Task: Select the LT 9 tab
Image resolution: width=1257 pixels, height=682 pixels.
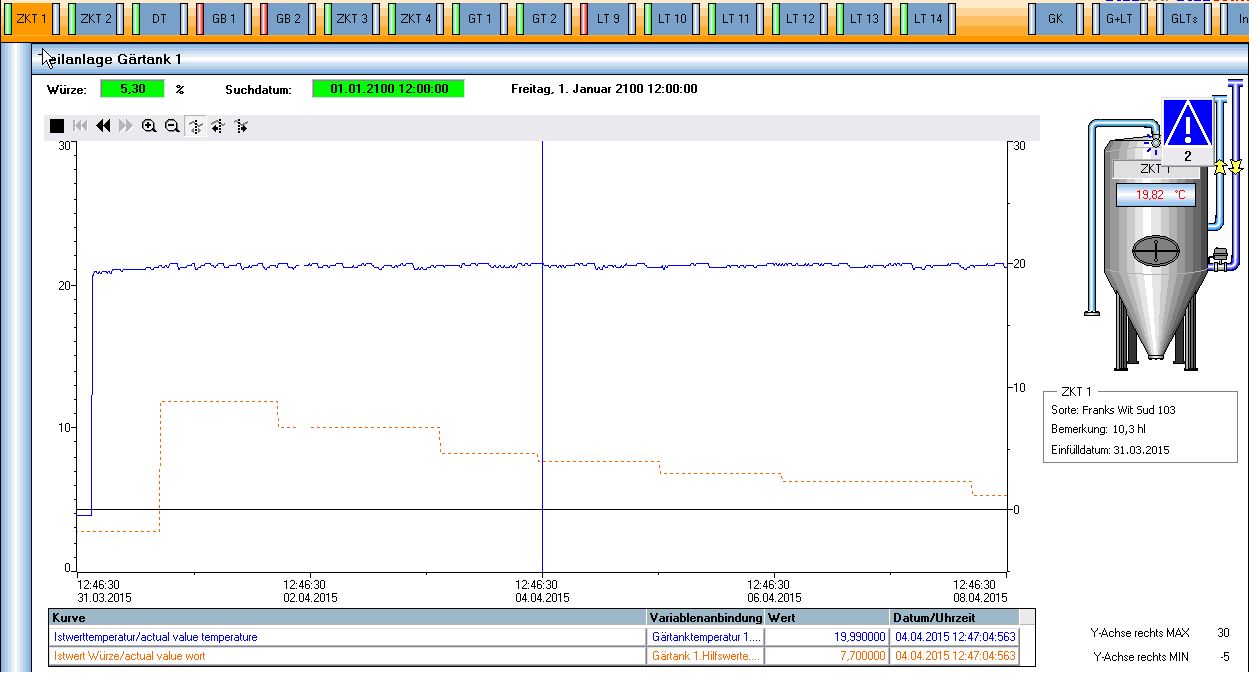Action: [608, 19]
